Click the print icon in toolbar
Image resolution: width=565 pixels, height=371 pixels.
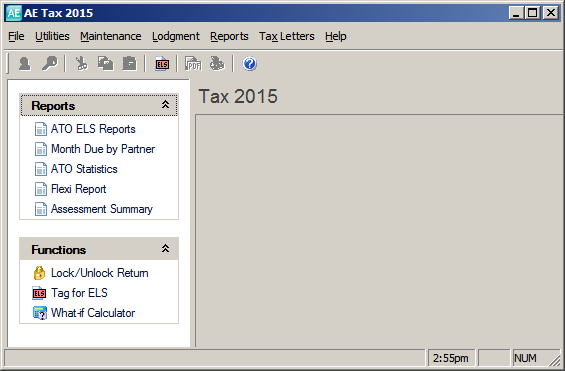(x=217, y=64)
